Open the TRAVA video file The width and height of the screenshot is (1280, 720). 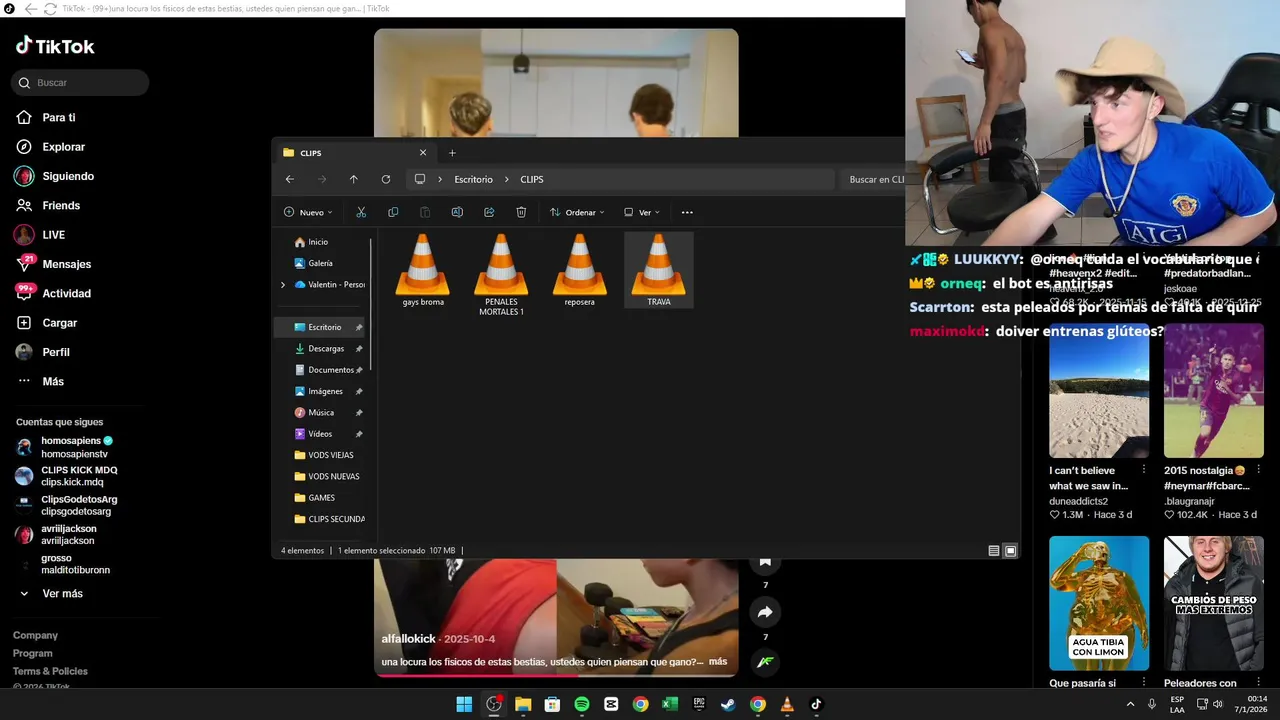658,270
